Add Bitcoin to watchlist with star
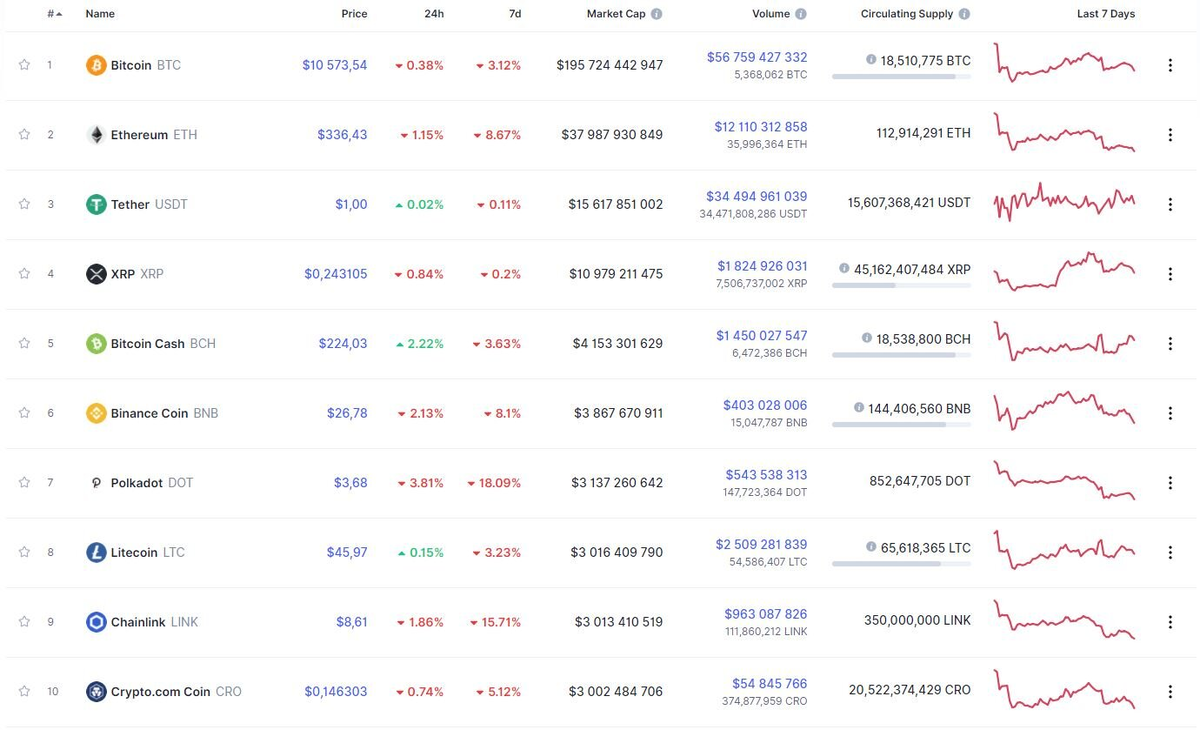This screenshot has width=1200, height=730. [x=24, y=65]
